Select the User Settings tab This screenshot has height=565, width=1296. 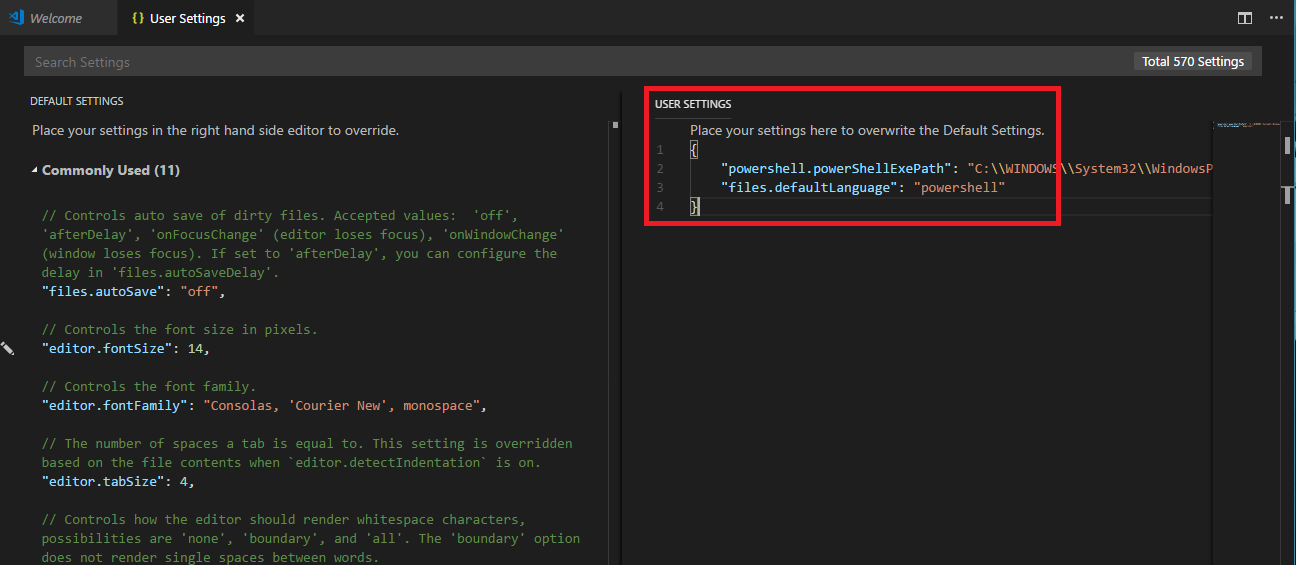187,18
